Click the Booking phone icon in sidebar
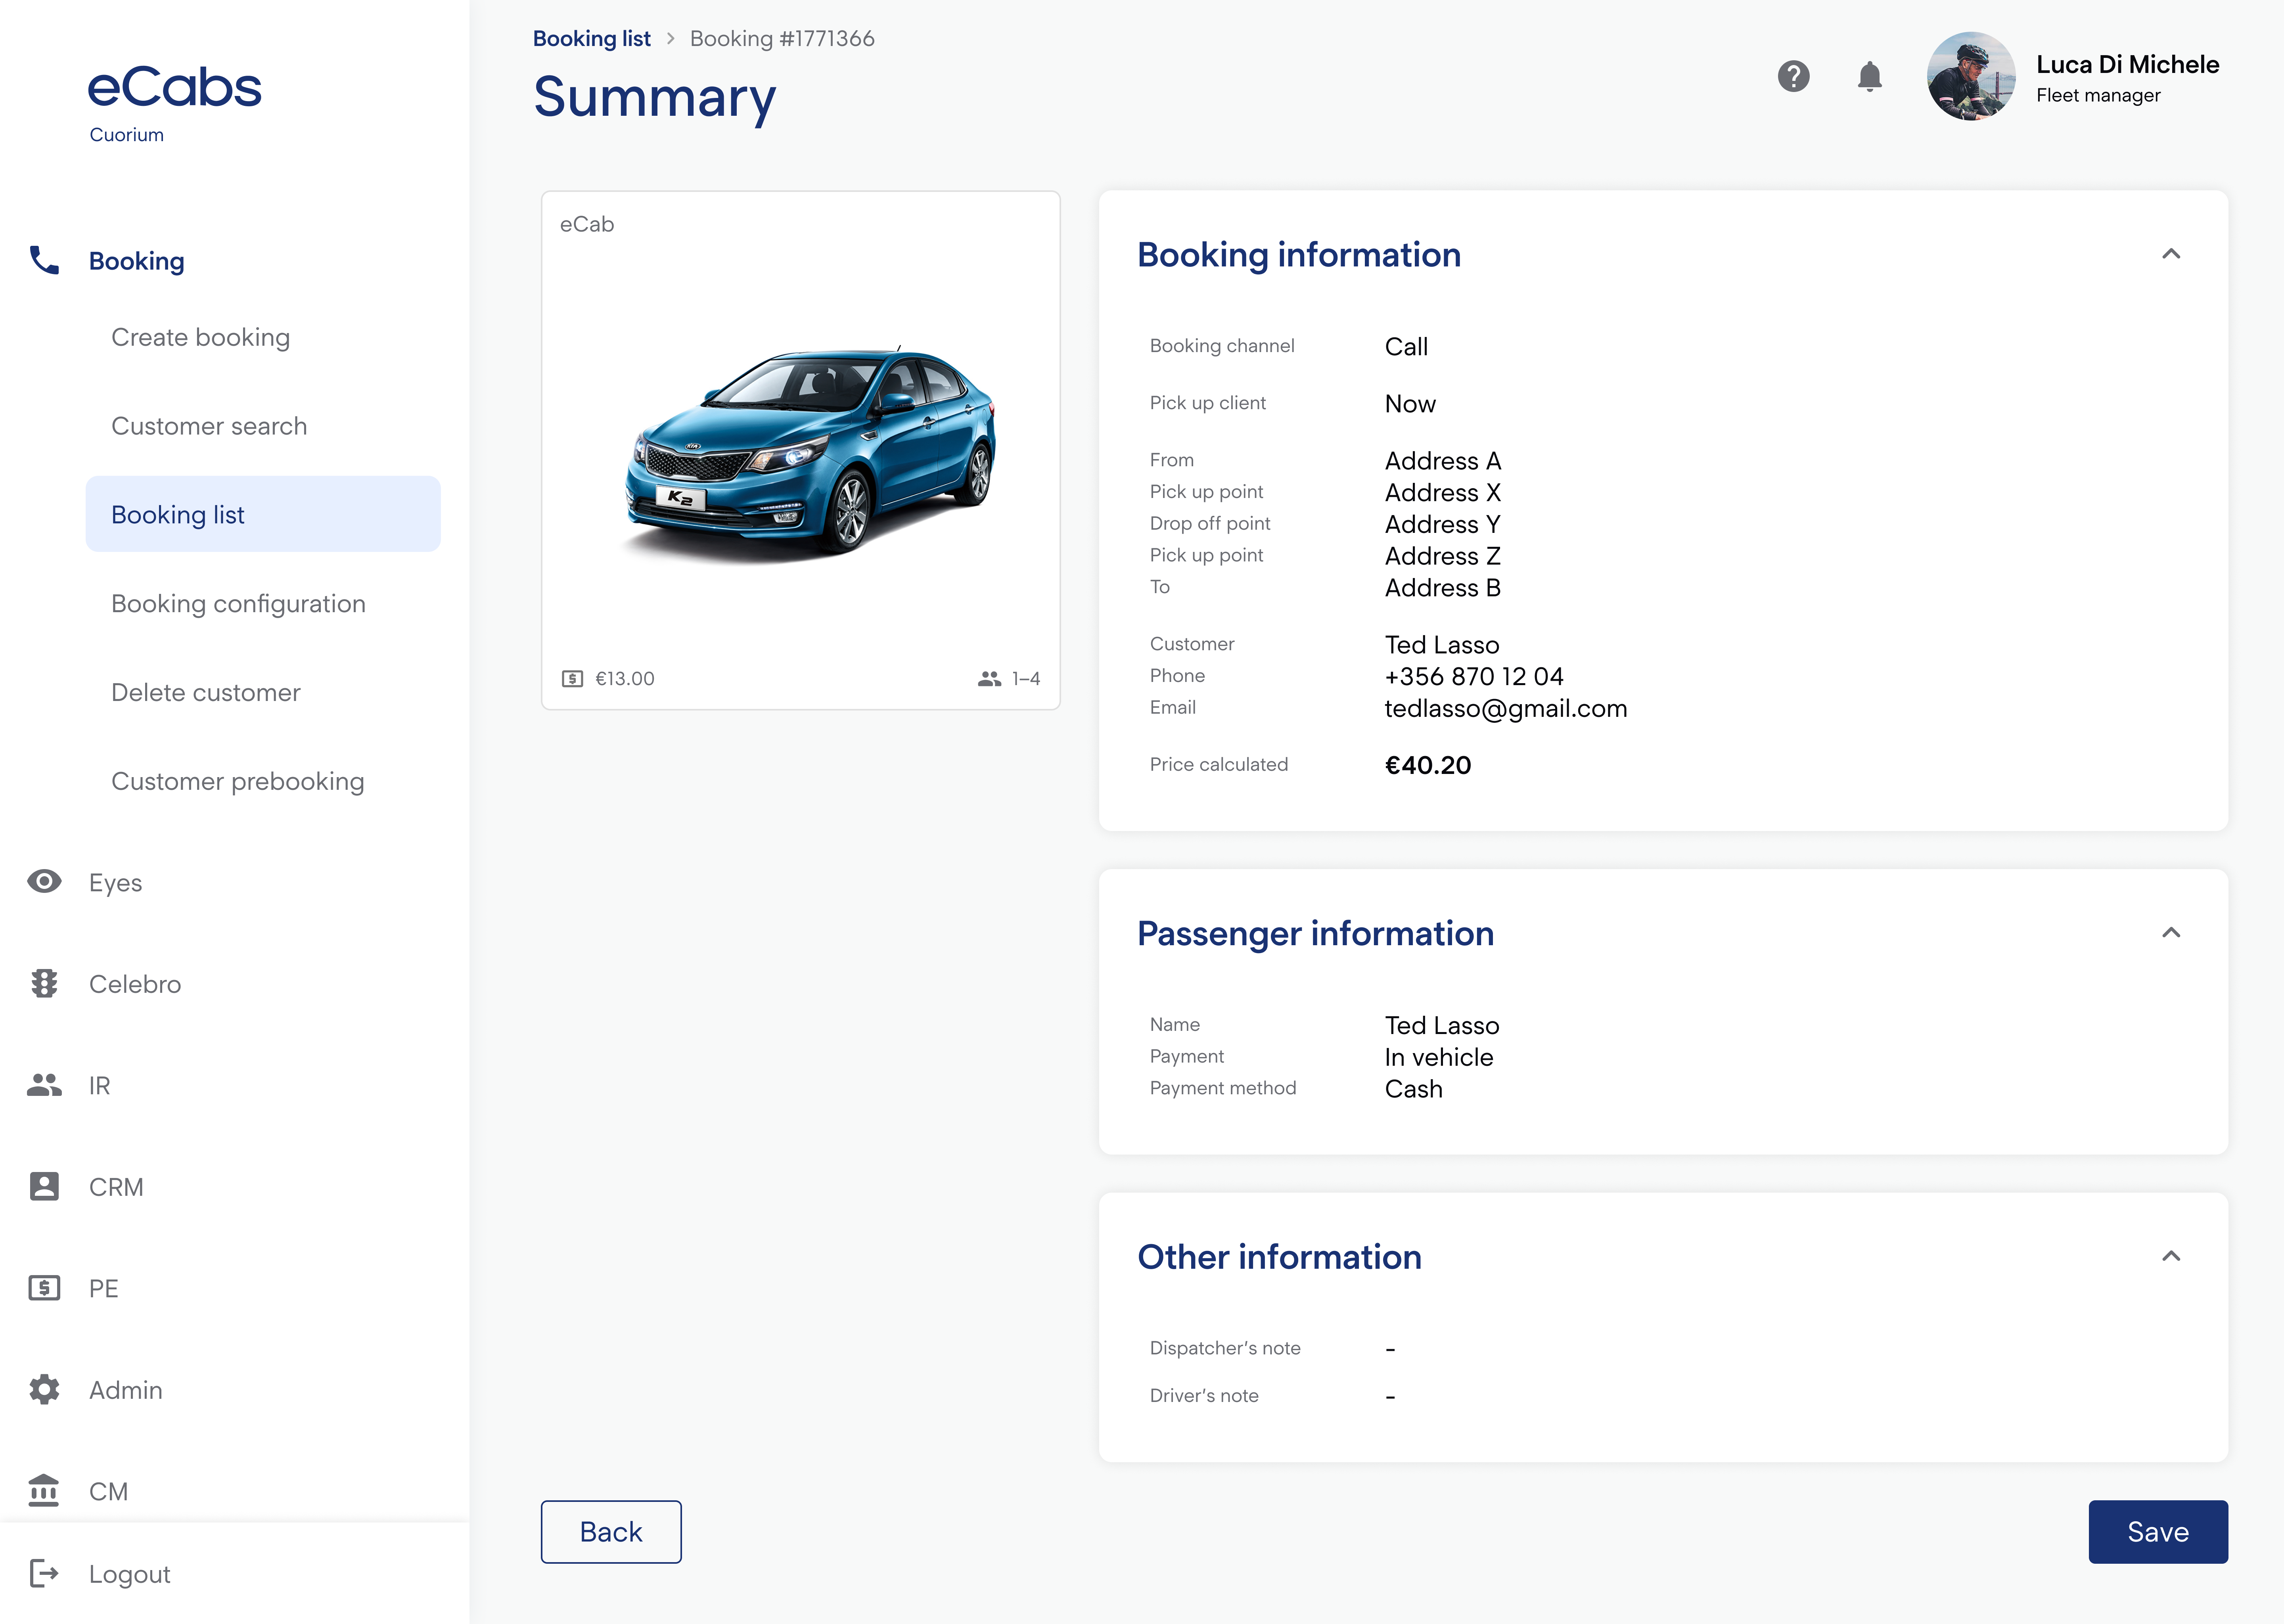This screenshot has height=1624, width=2284. (x=44, y=260)
